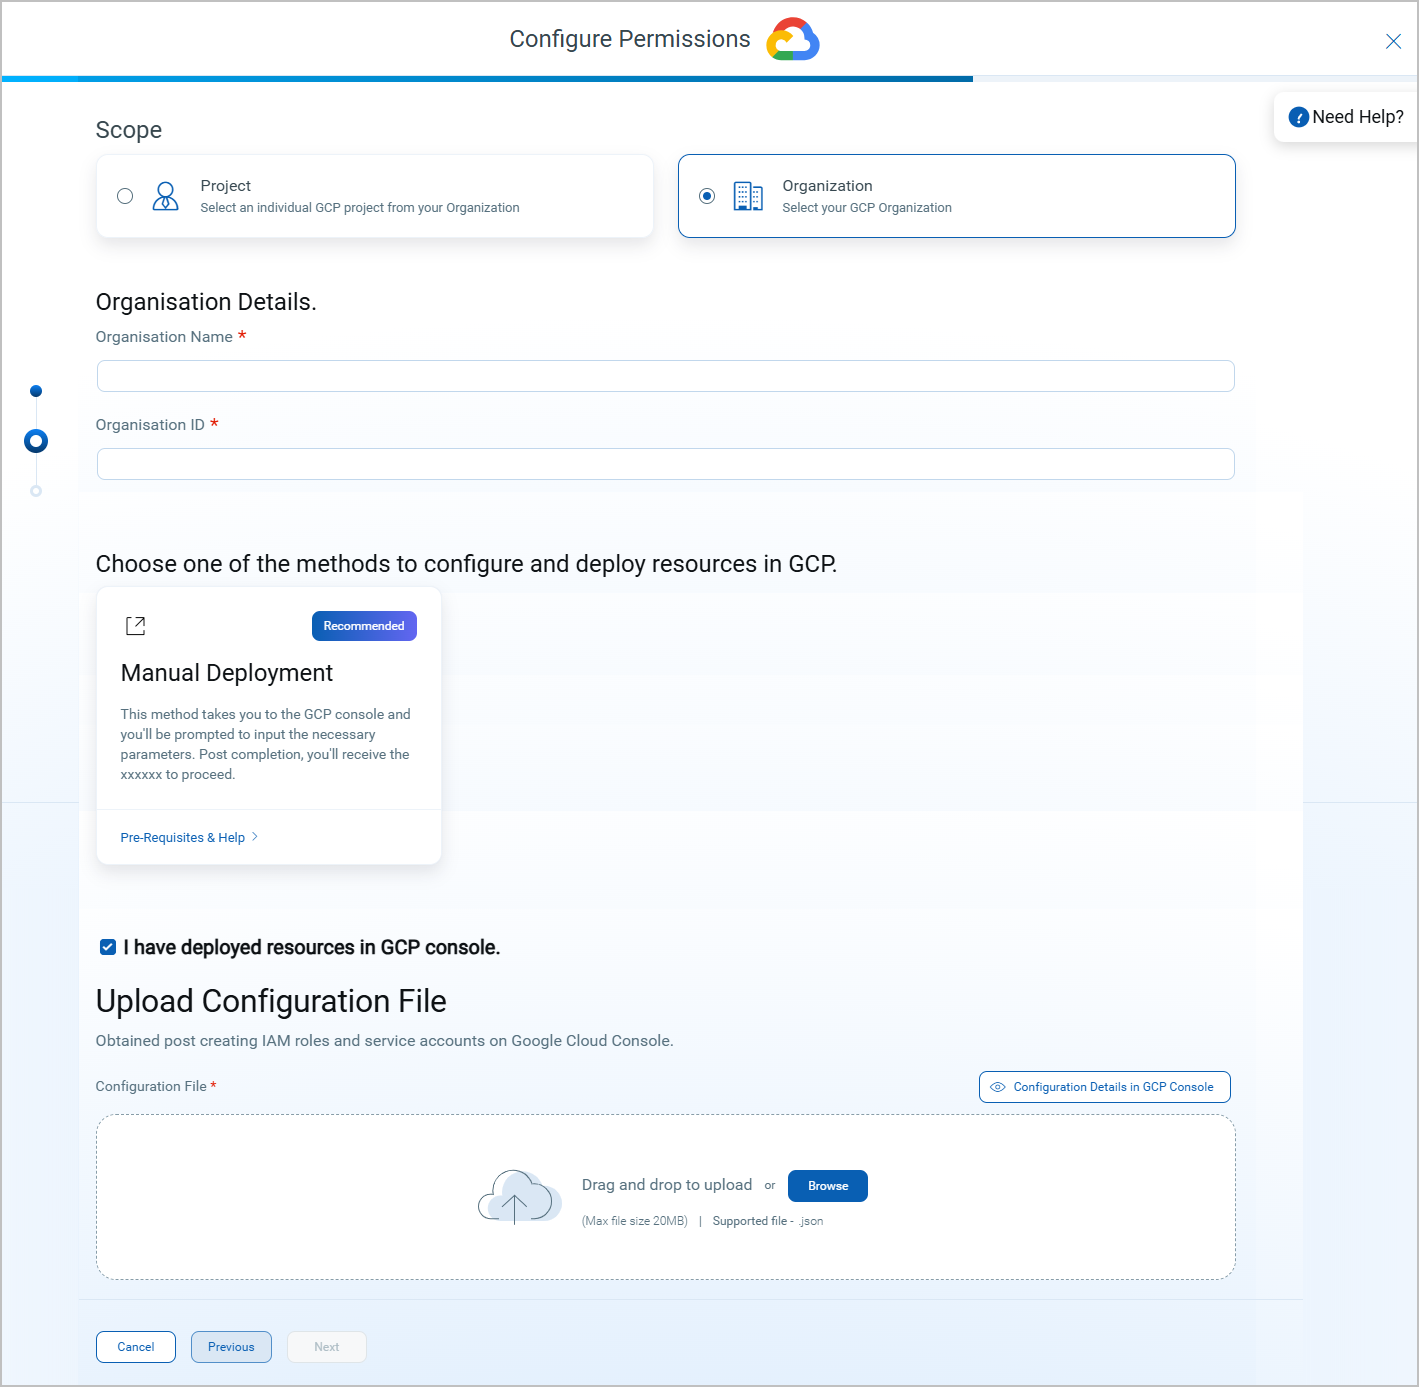The height and width of the screenshot is (1387, 1419).
Task: Click the upload cloud icon
Action: tap(518, 1197)
